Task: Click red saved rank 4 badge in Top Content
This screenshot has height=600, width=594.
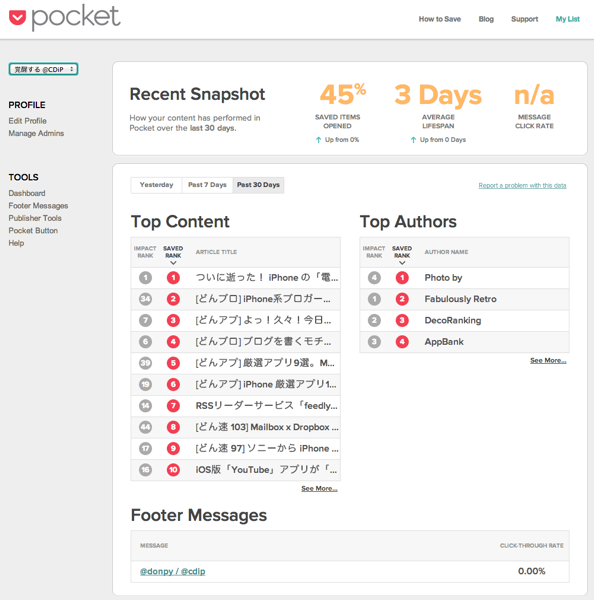Action: click(173, 342)
